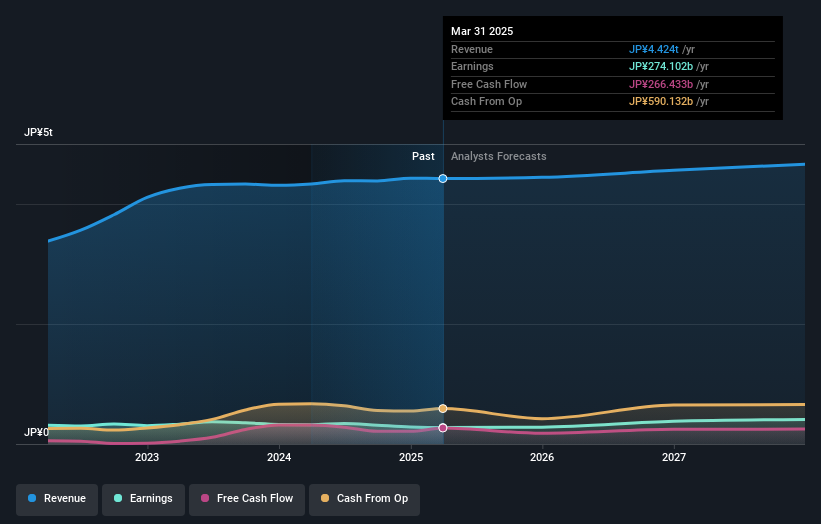This screenshot has width=821, height=524.
Task: Click the Past label on chart
Action: coord(423,157)
